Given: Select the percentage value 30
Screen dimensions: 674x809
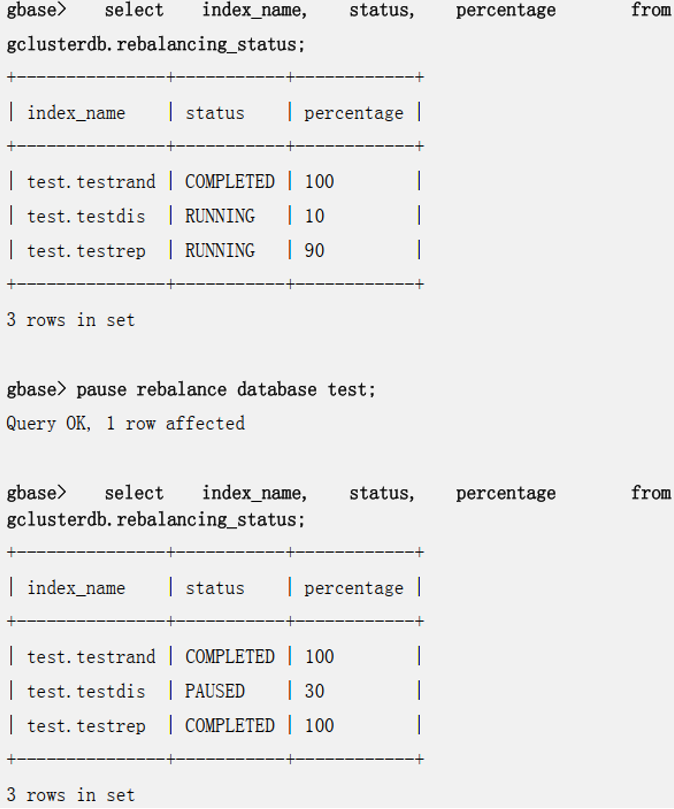Looking at the screenshot, I should click(314, 691).
